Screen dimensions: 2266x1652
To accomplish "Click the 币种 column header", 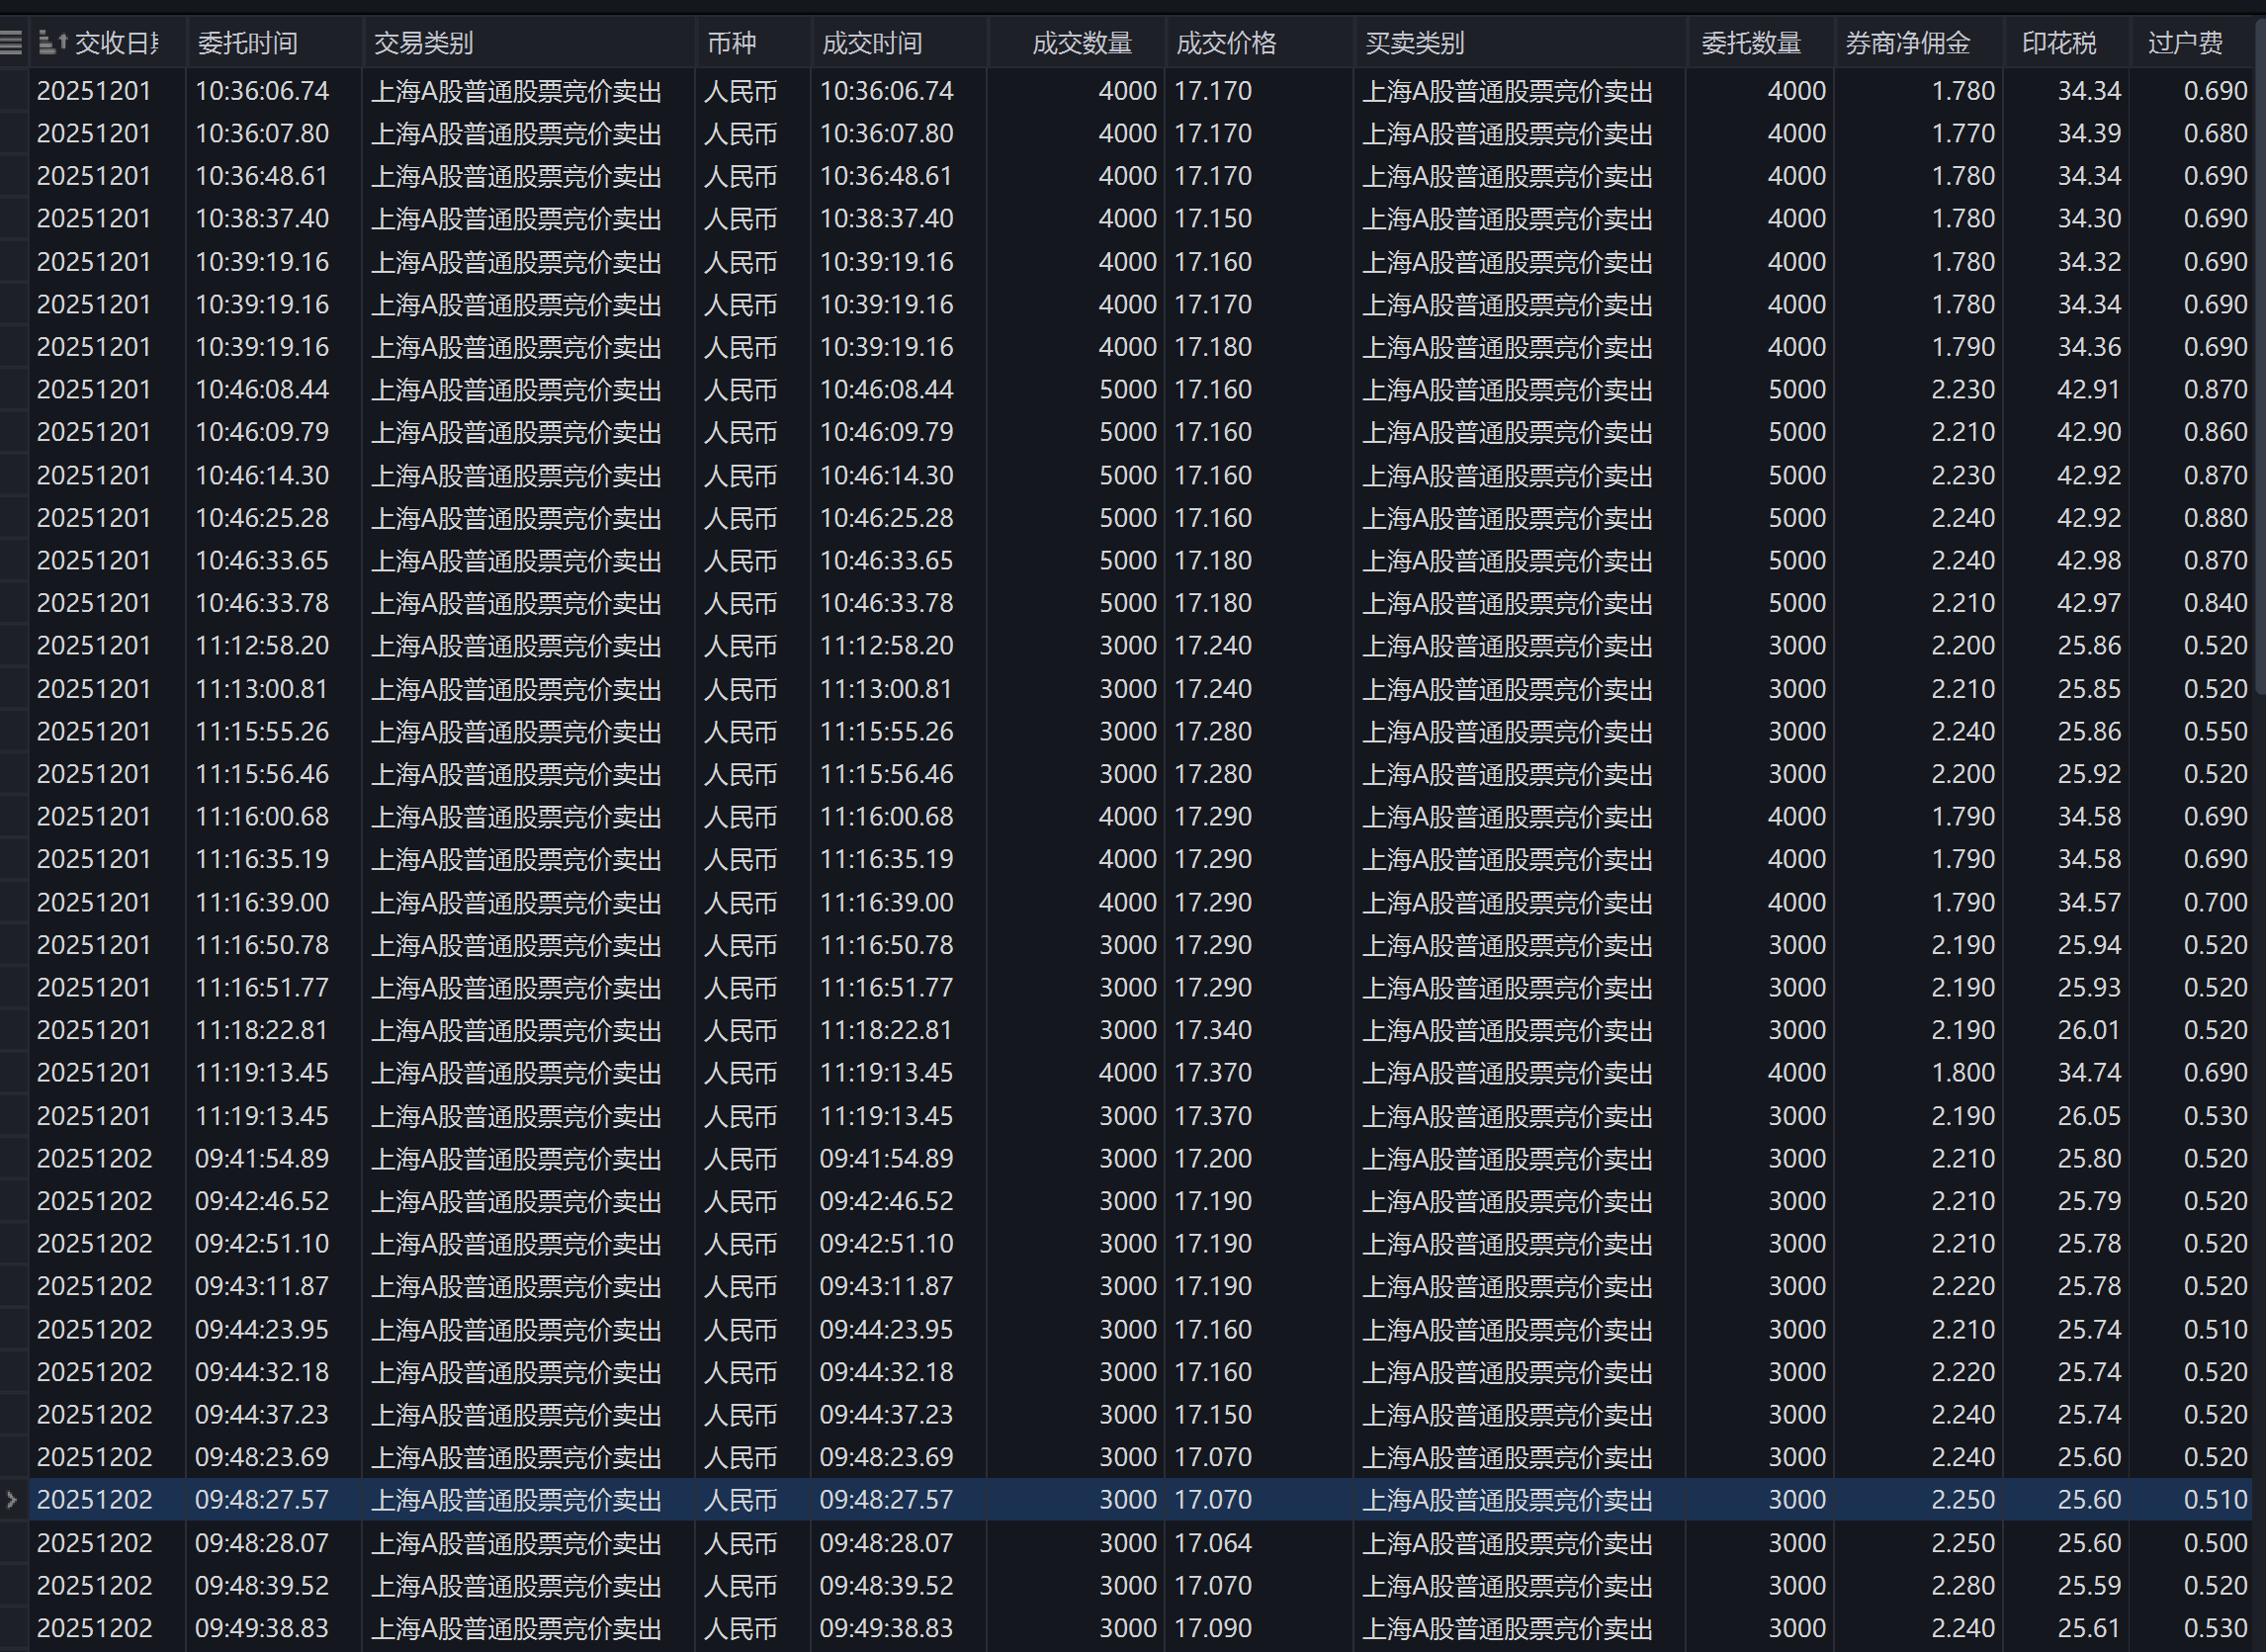I will pyautogui.click(x=731, y=43).
